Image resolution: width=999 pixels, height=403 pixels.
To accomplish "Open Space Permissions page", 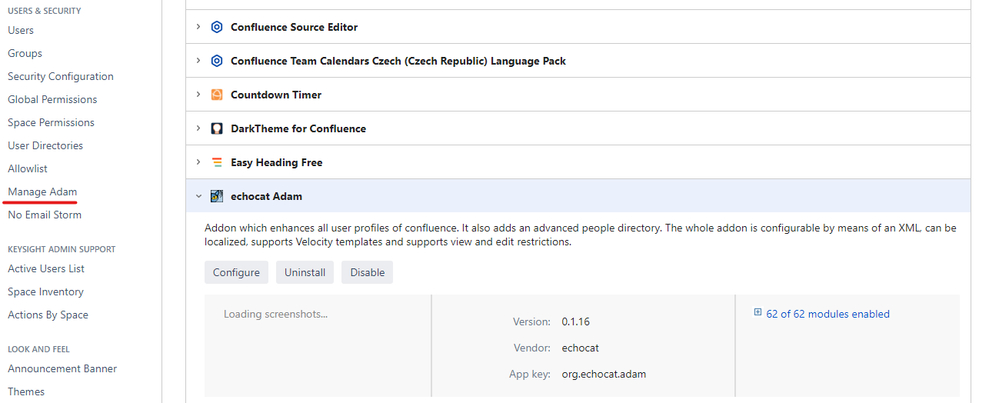I will [51, 122].
